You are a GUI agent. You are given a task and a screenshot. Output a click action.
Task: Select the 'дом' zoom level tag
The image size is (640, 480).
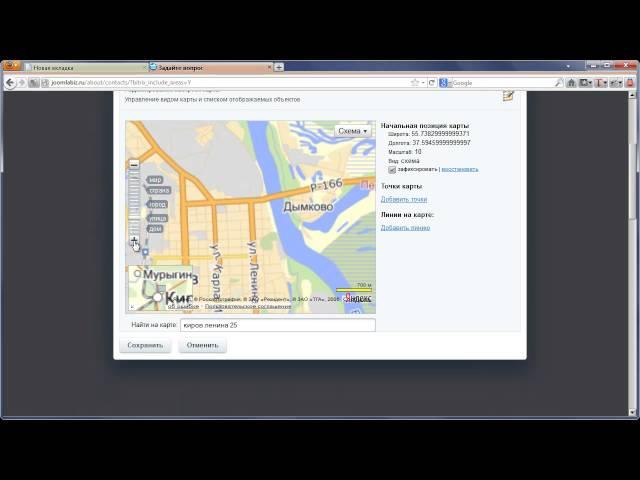(x=155, y=229)
